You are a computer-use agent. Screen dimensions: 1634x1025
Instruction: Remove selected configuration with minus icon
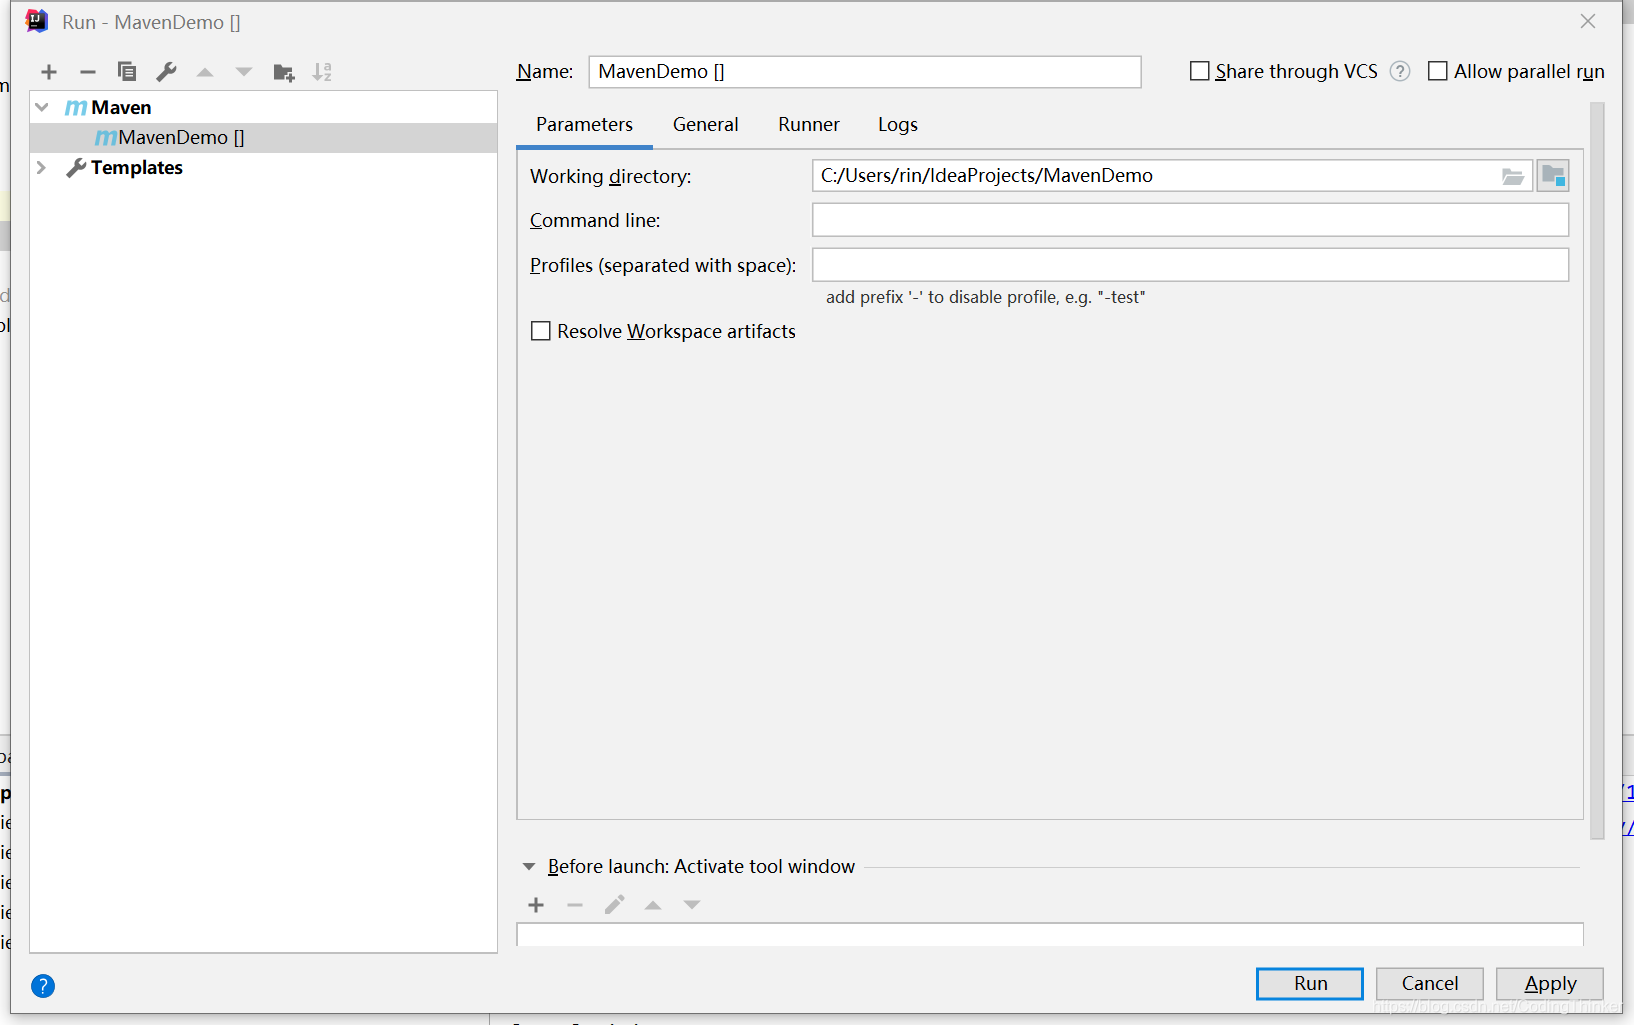click(x=88, y=72)
